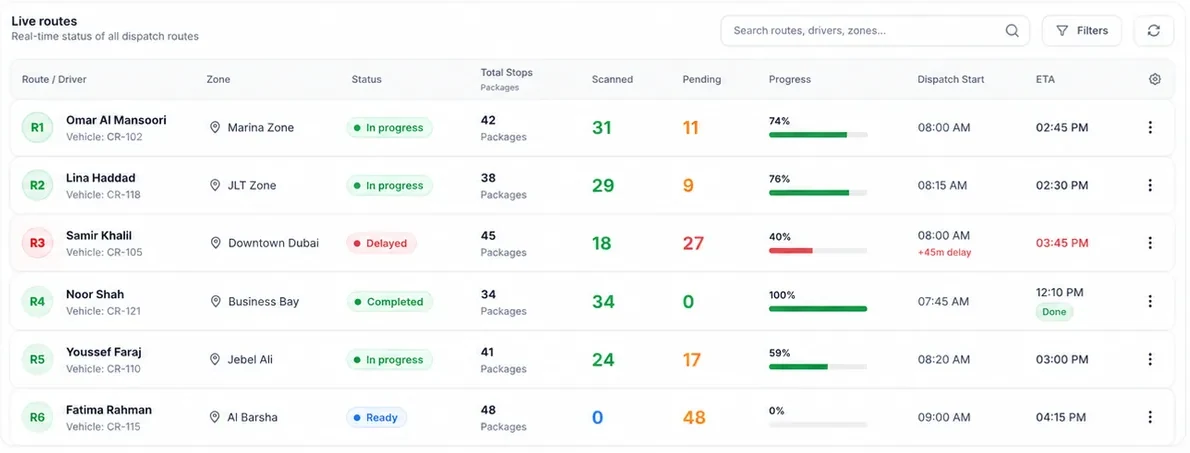Viewport: 1190px width, 453px height.
Task: Click the location pin beside Downtown Dubai
Action: pos(215,243)
